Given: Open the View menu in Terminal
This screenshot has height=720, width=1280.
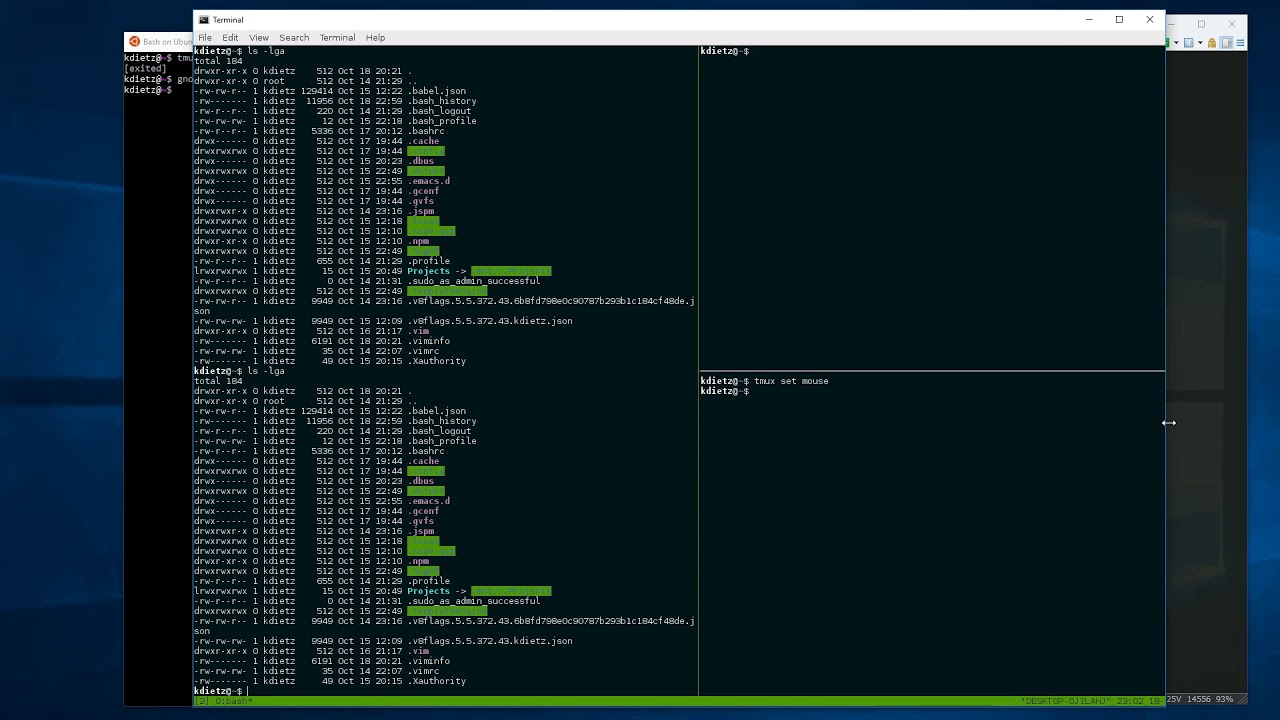Looking at the screenshot, I should click(258, 37).
